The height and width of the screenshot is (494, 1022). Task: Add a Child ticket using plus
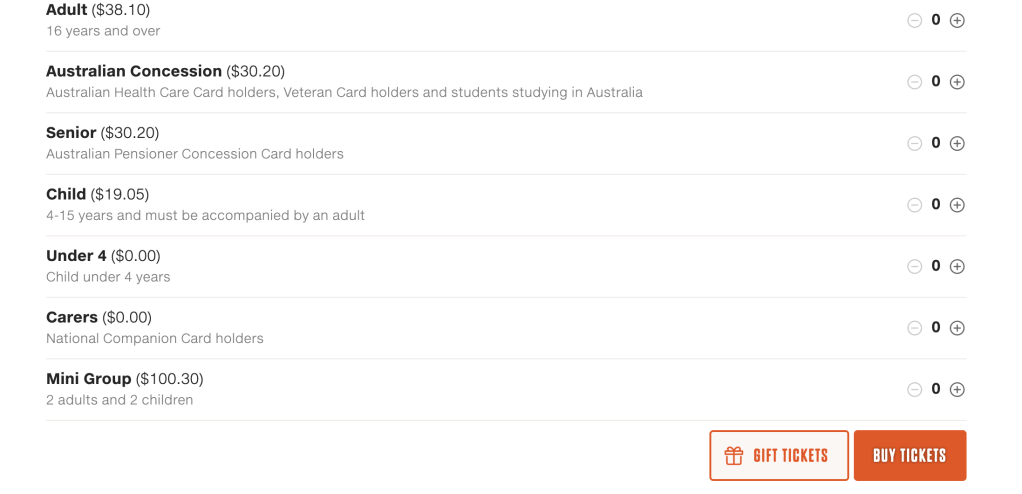[957, 205]
